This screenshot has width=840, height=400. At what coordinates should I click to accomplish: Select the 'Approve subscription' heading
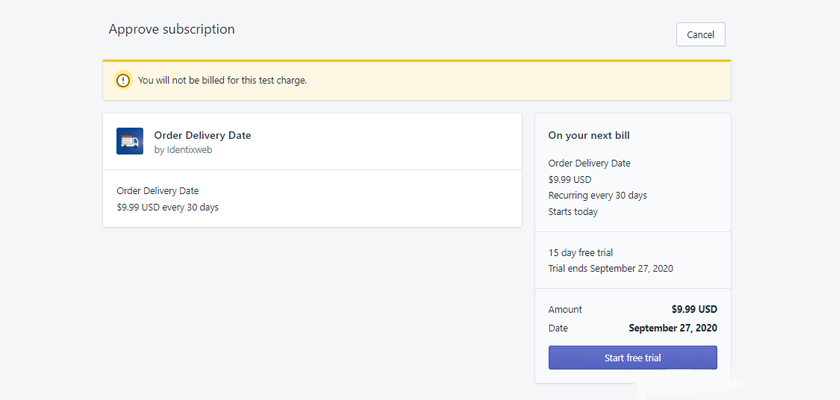coord(171,29)
